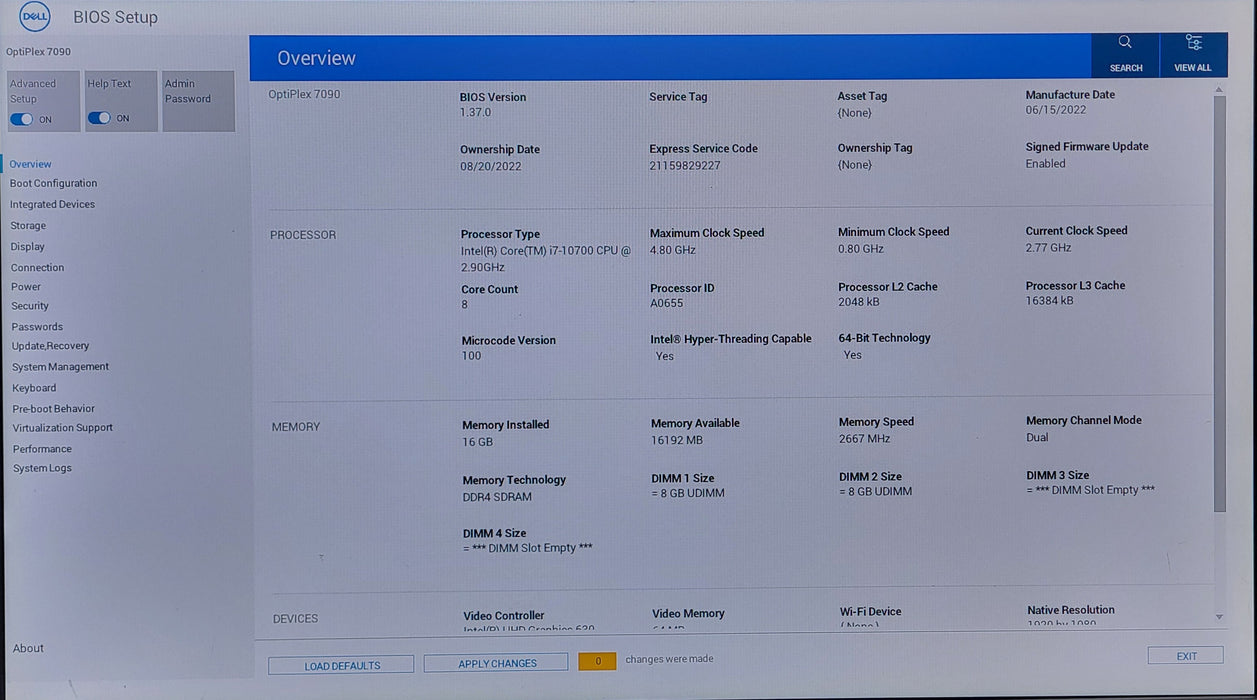
Task: Click the Intel Hyper-Threading Capable label
Action: [731, 339]
